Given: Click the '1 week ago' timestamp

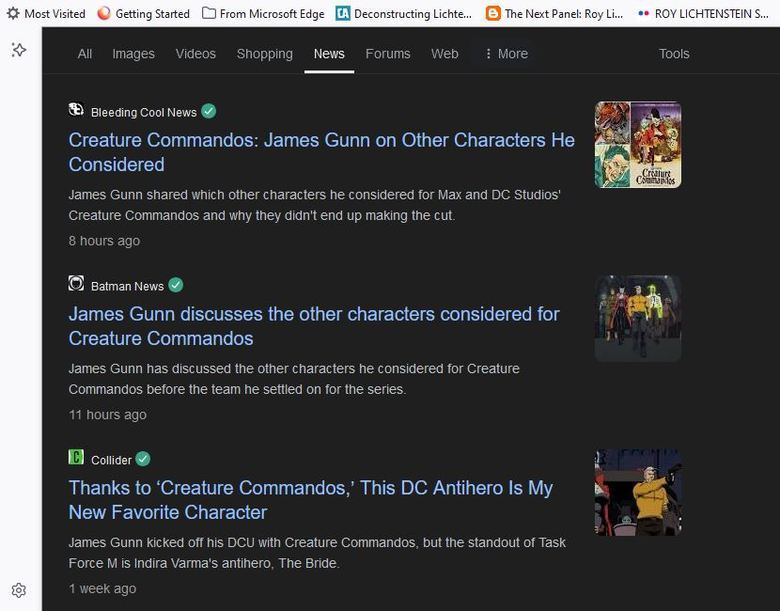Looking at the screenshot, I should 102,589.
